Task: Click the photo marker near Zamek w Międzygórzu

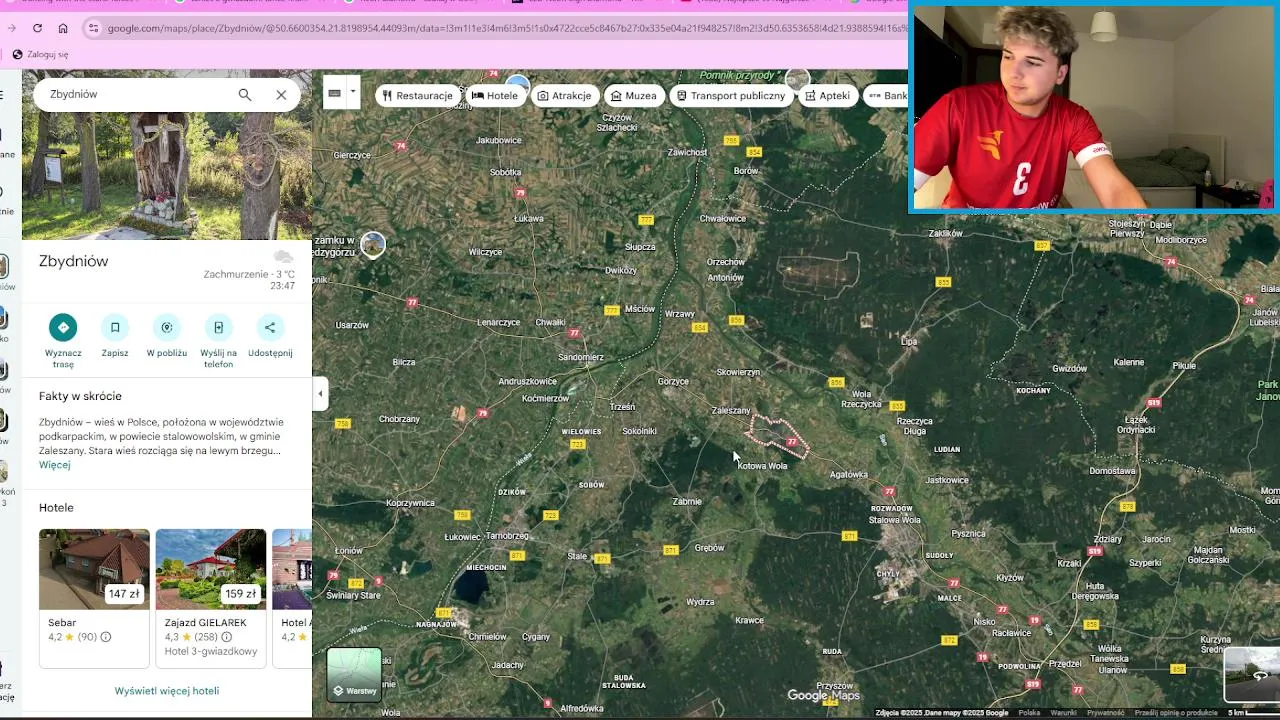Action: coord(373,244)
